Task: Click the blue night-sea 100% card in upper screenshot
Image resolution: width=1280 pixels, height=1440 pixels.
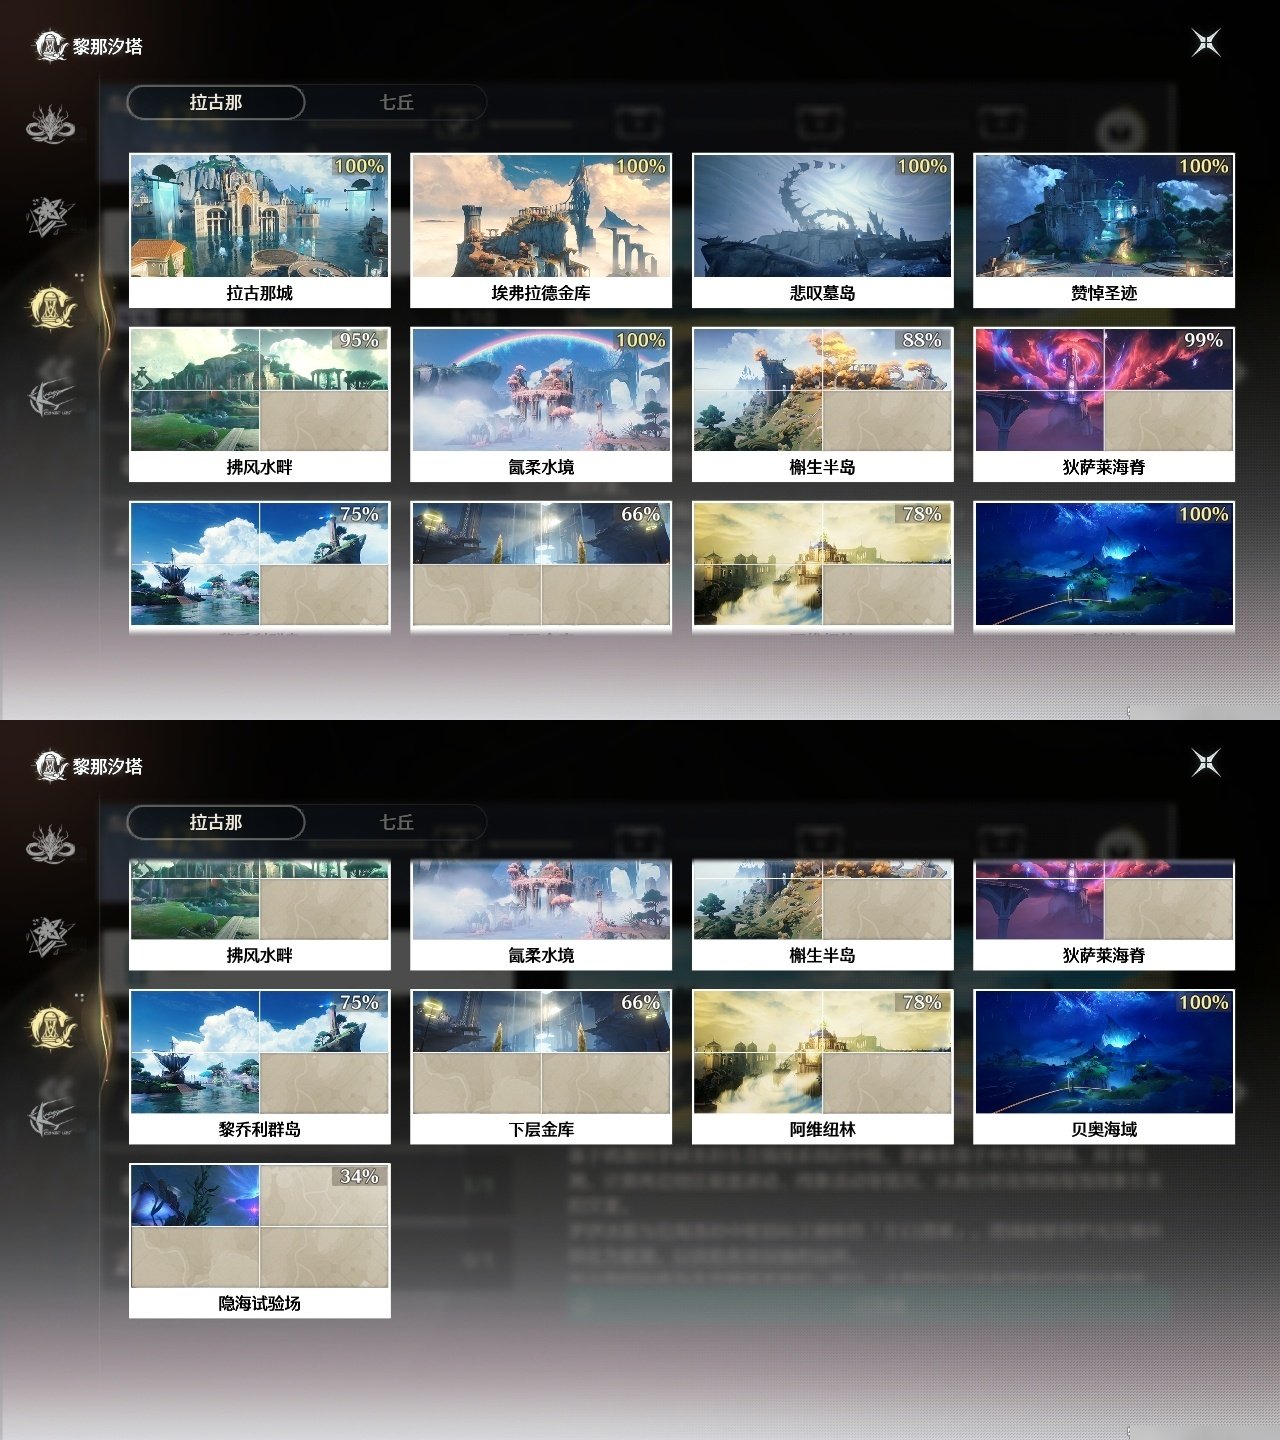Action: tap(1104, 567)
